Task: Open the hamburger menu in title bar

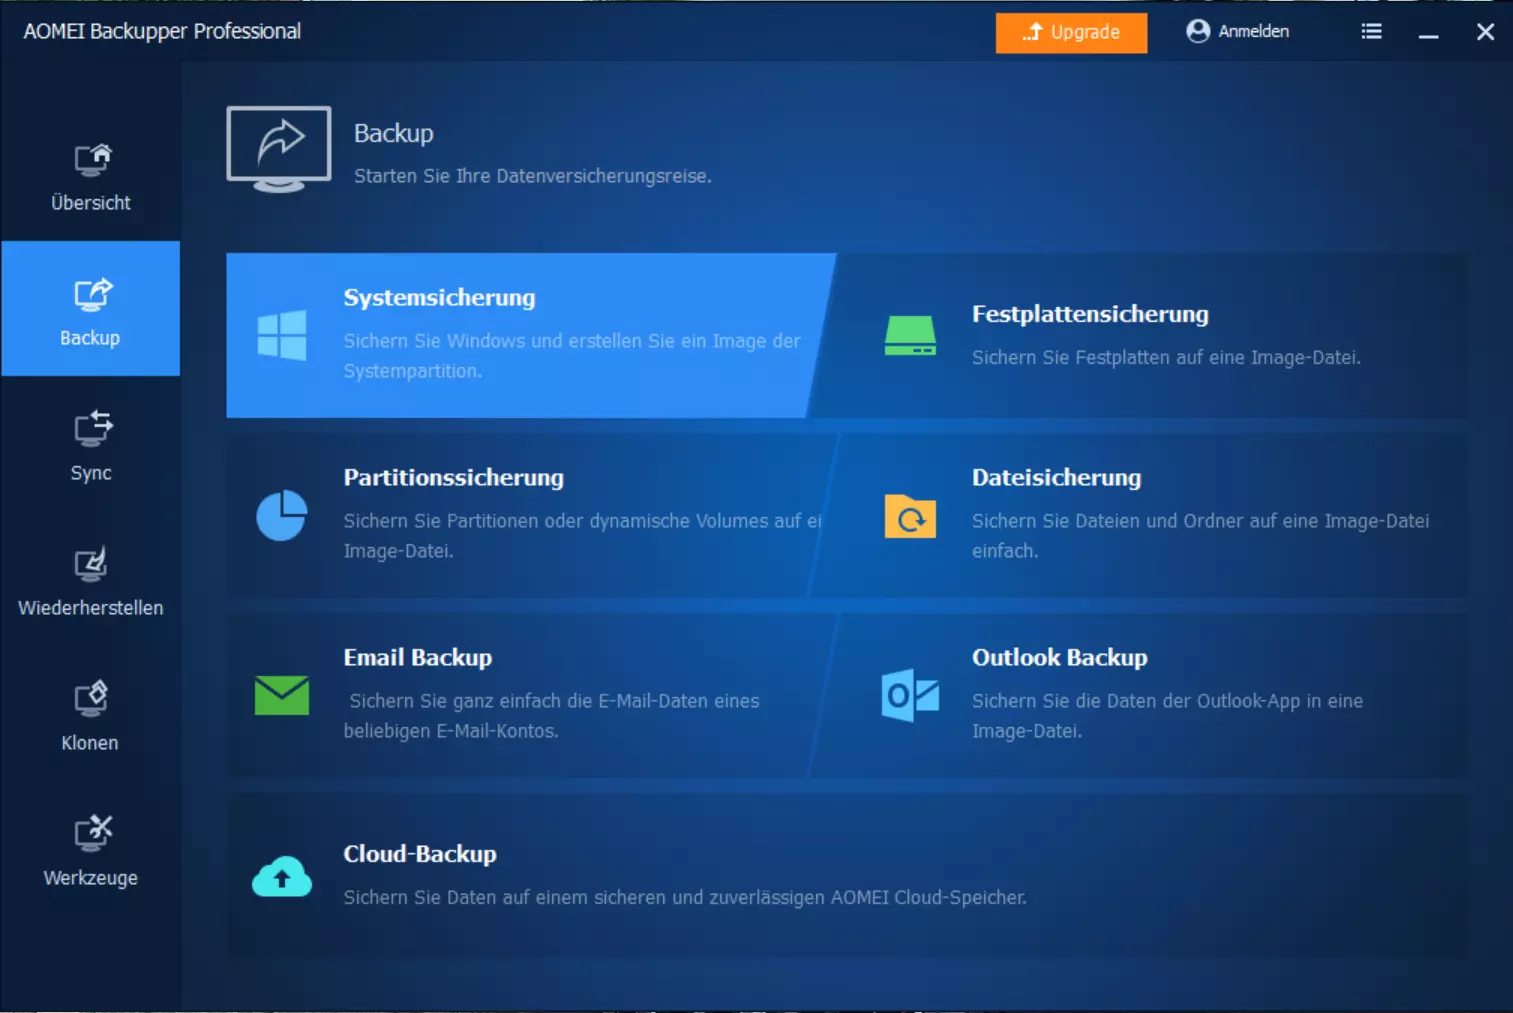Action: tap(1372, 32)
